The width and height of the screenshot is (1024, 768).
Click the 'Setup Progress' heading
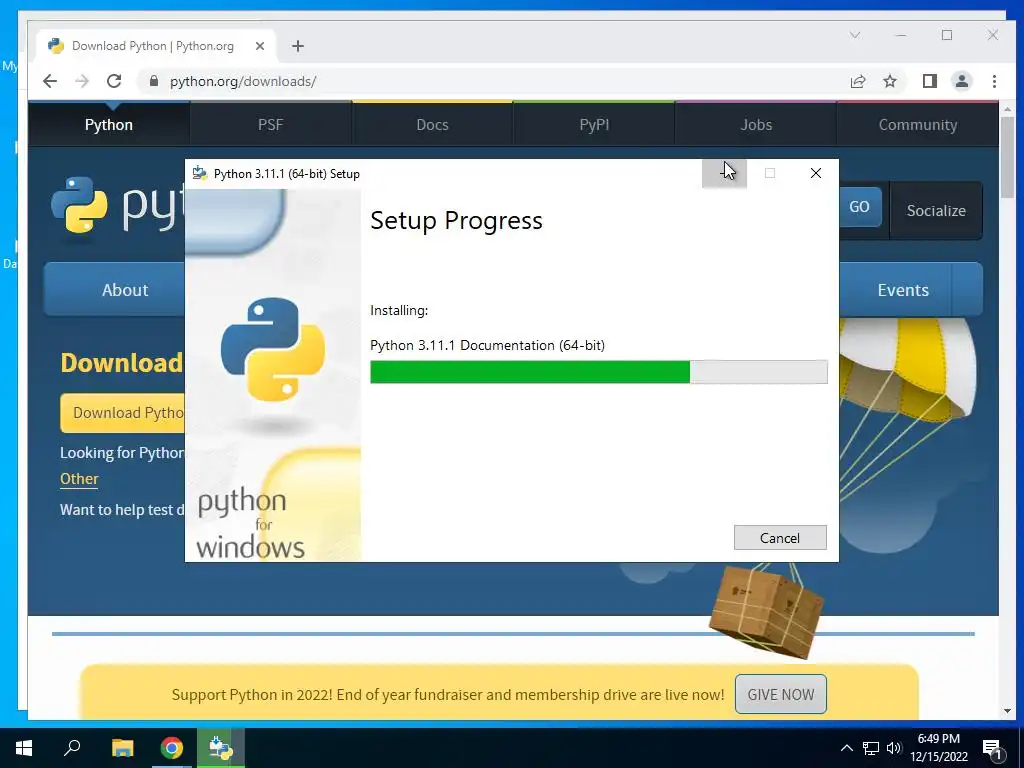point(456,221)
